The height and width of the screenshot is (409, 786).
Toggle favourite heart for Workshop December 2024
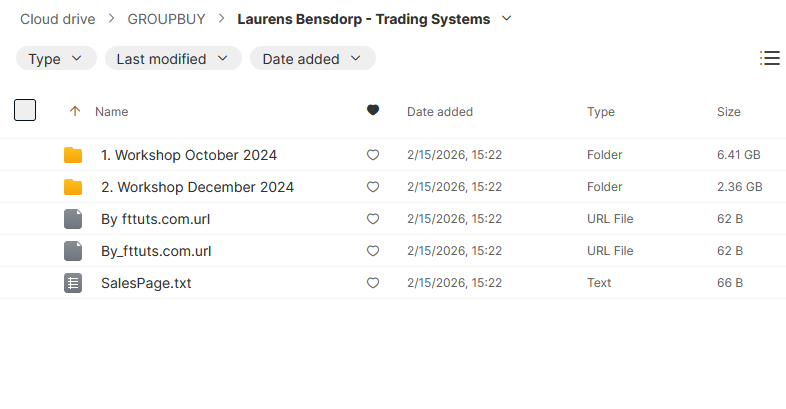pyautogui.click(x=373, y=187)
